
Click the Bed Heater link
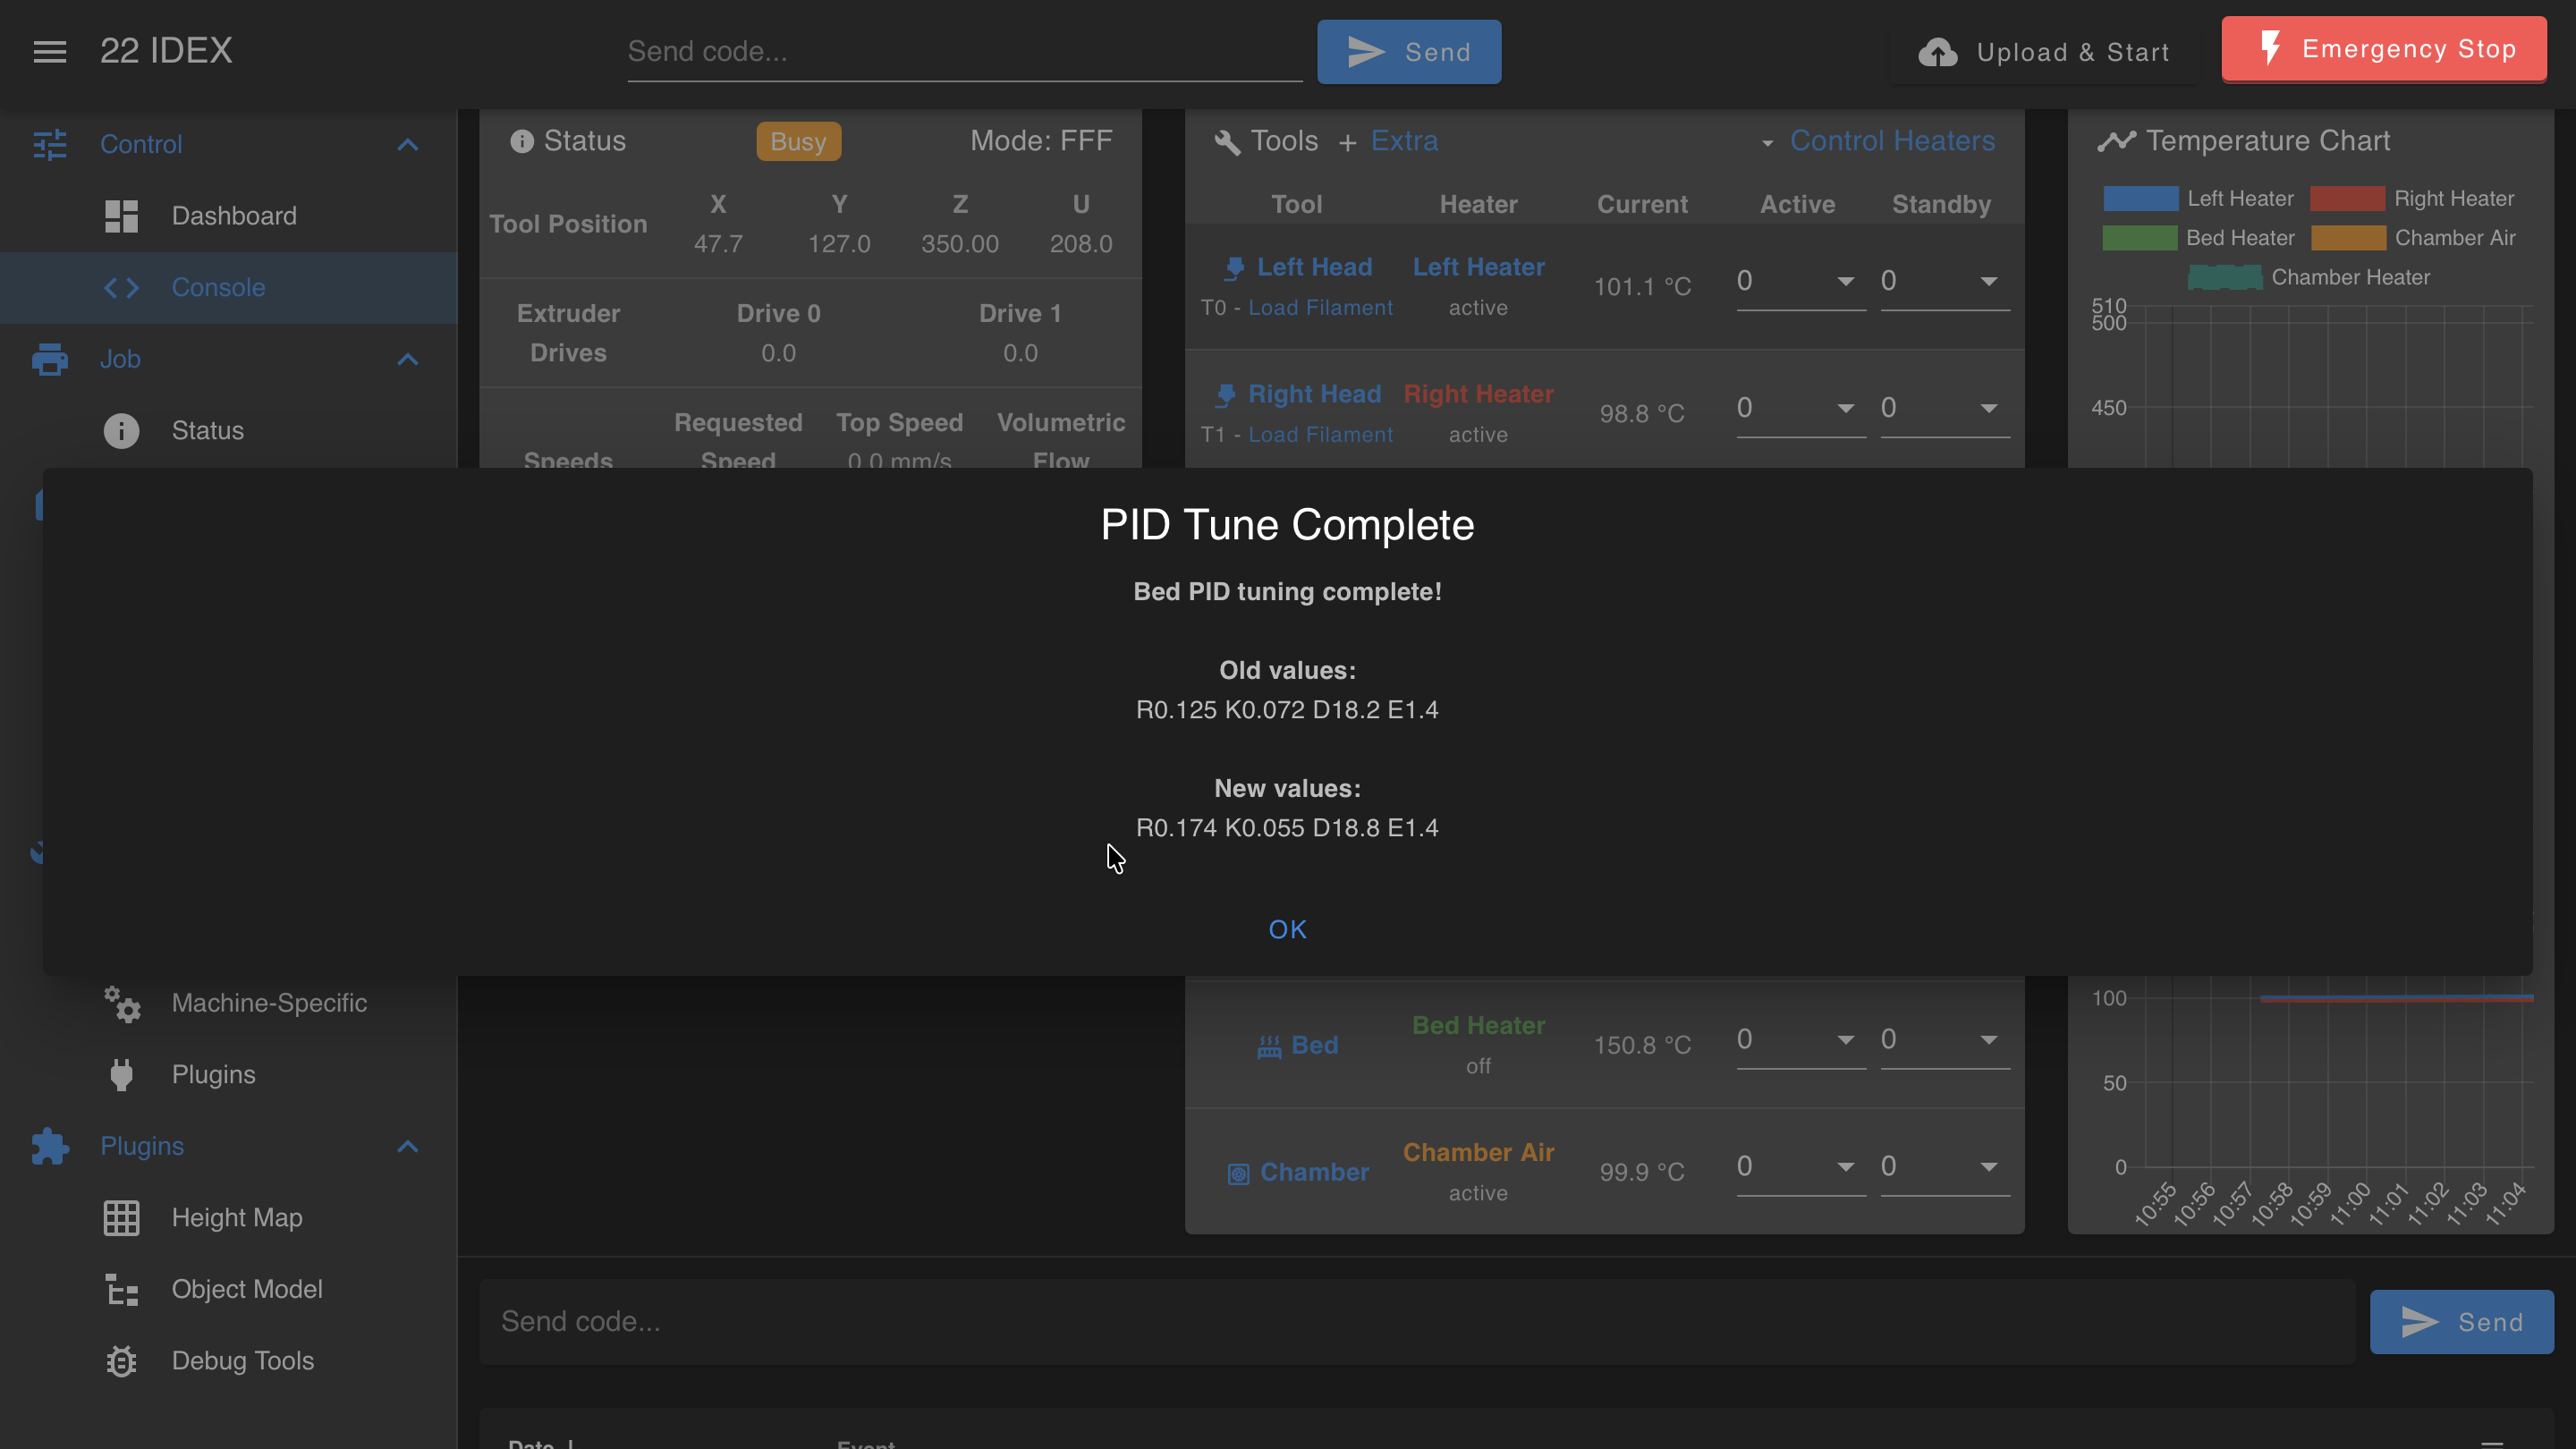[x=1478, y=1026]
